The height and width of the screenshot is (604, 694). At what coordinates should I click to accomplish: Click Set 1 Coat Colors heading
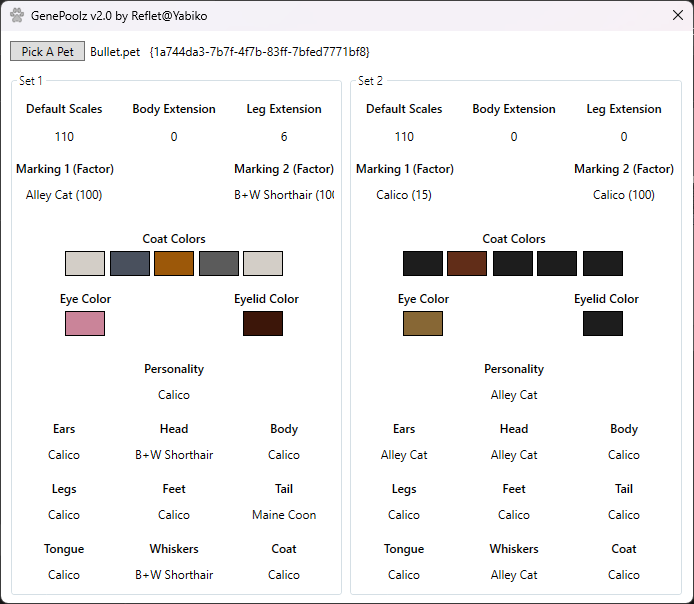click(x=174, y=239)
